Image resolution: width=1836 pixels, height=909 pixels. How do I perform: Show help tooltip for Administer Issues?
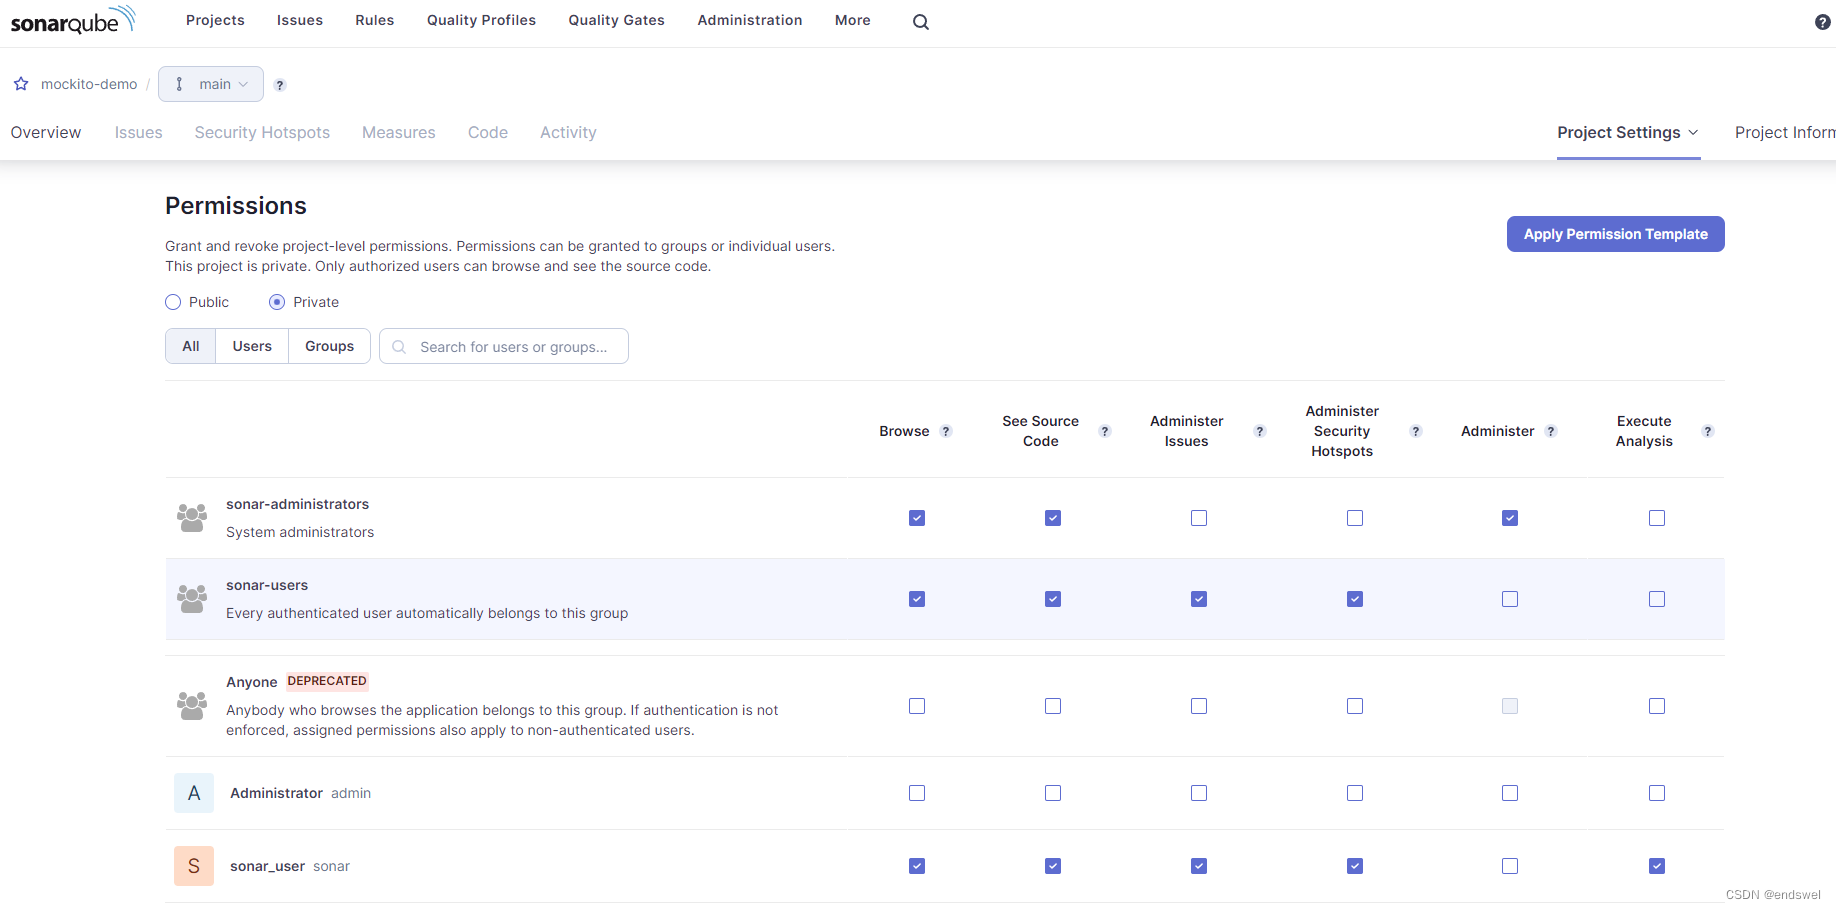(1260, 431)
